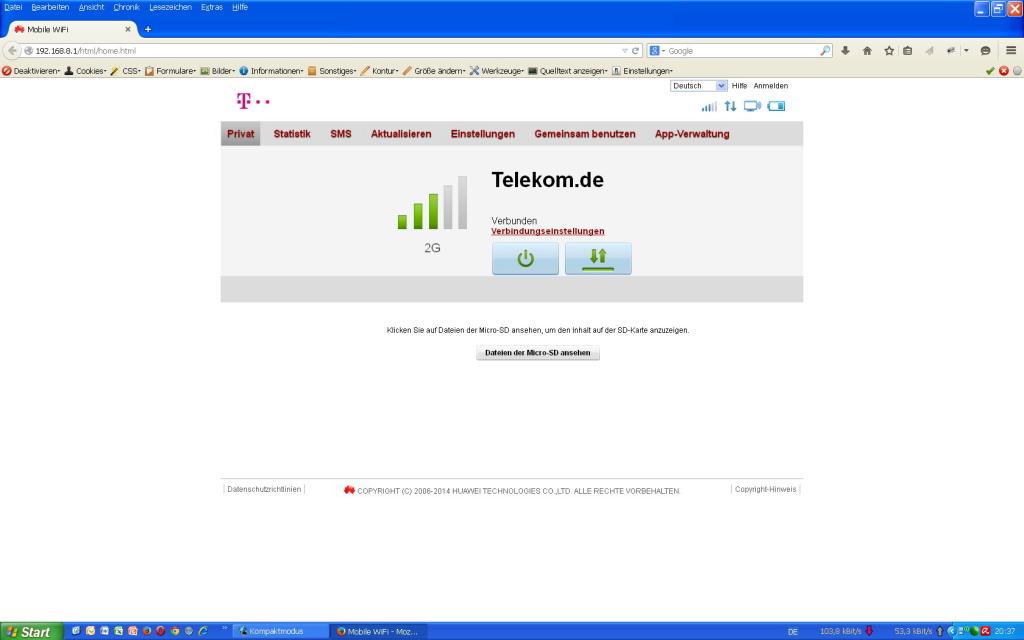Click the back navigation arrow
Screen dimensions: 1024x640
[x=12, y=50]
